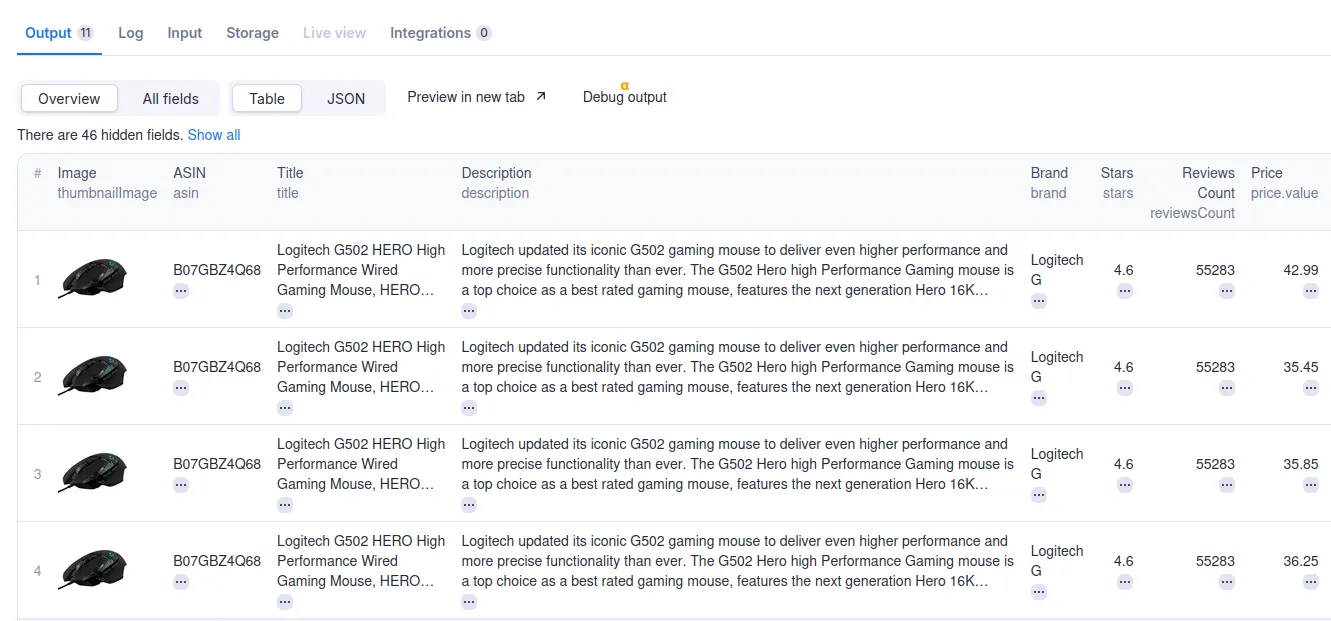Expand the reviews count in row 1
Image resolution: width=1331 pixels, height=621 pixels.
coord(1226,291)
